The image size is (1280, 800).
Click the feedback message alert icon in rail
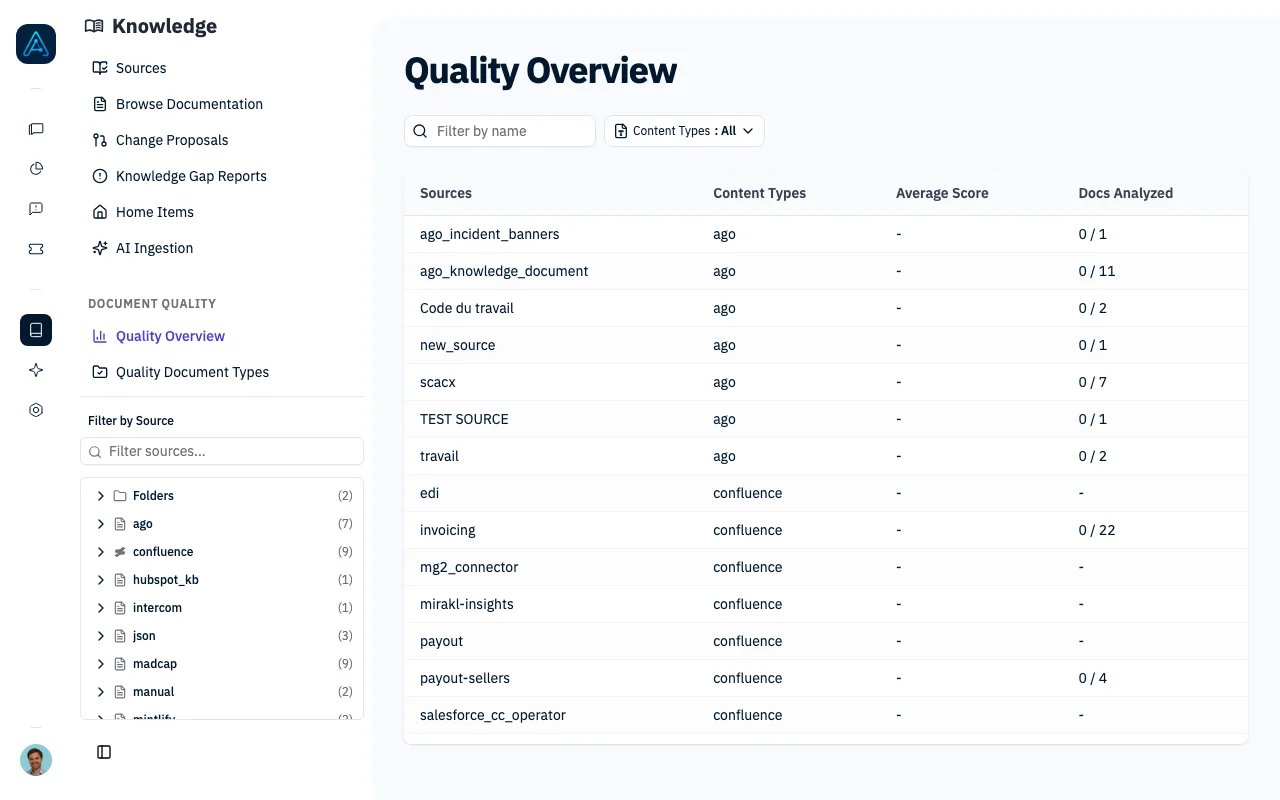pos(36,208)
